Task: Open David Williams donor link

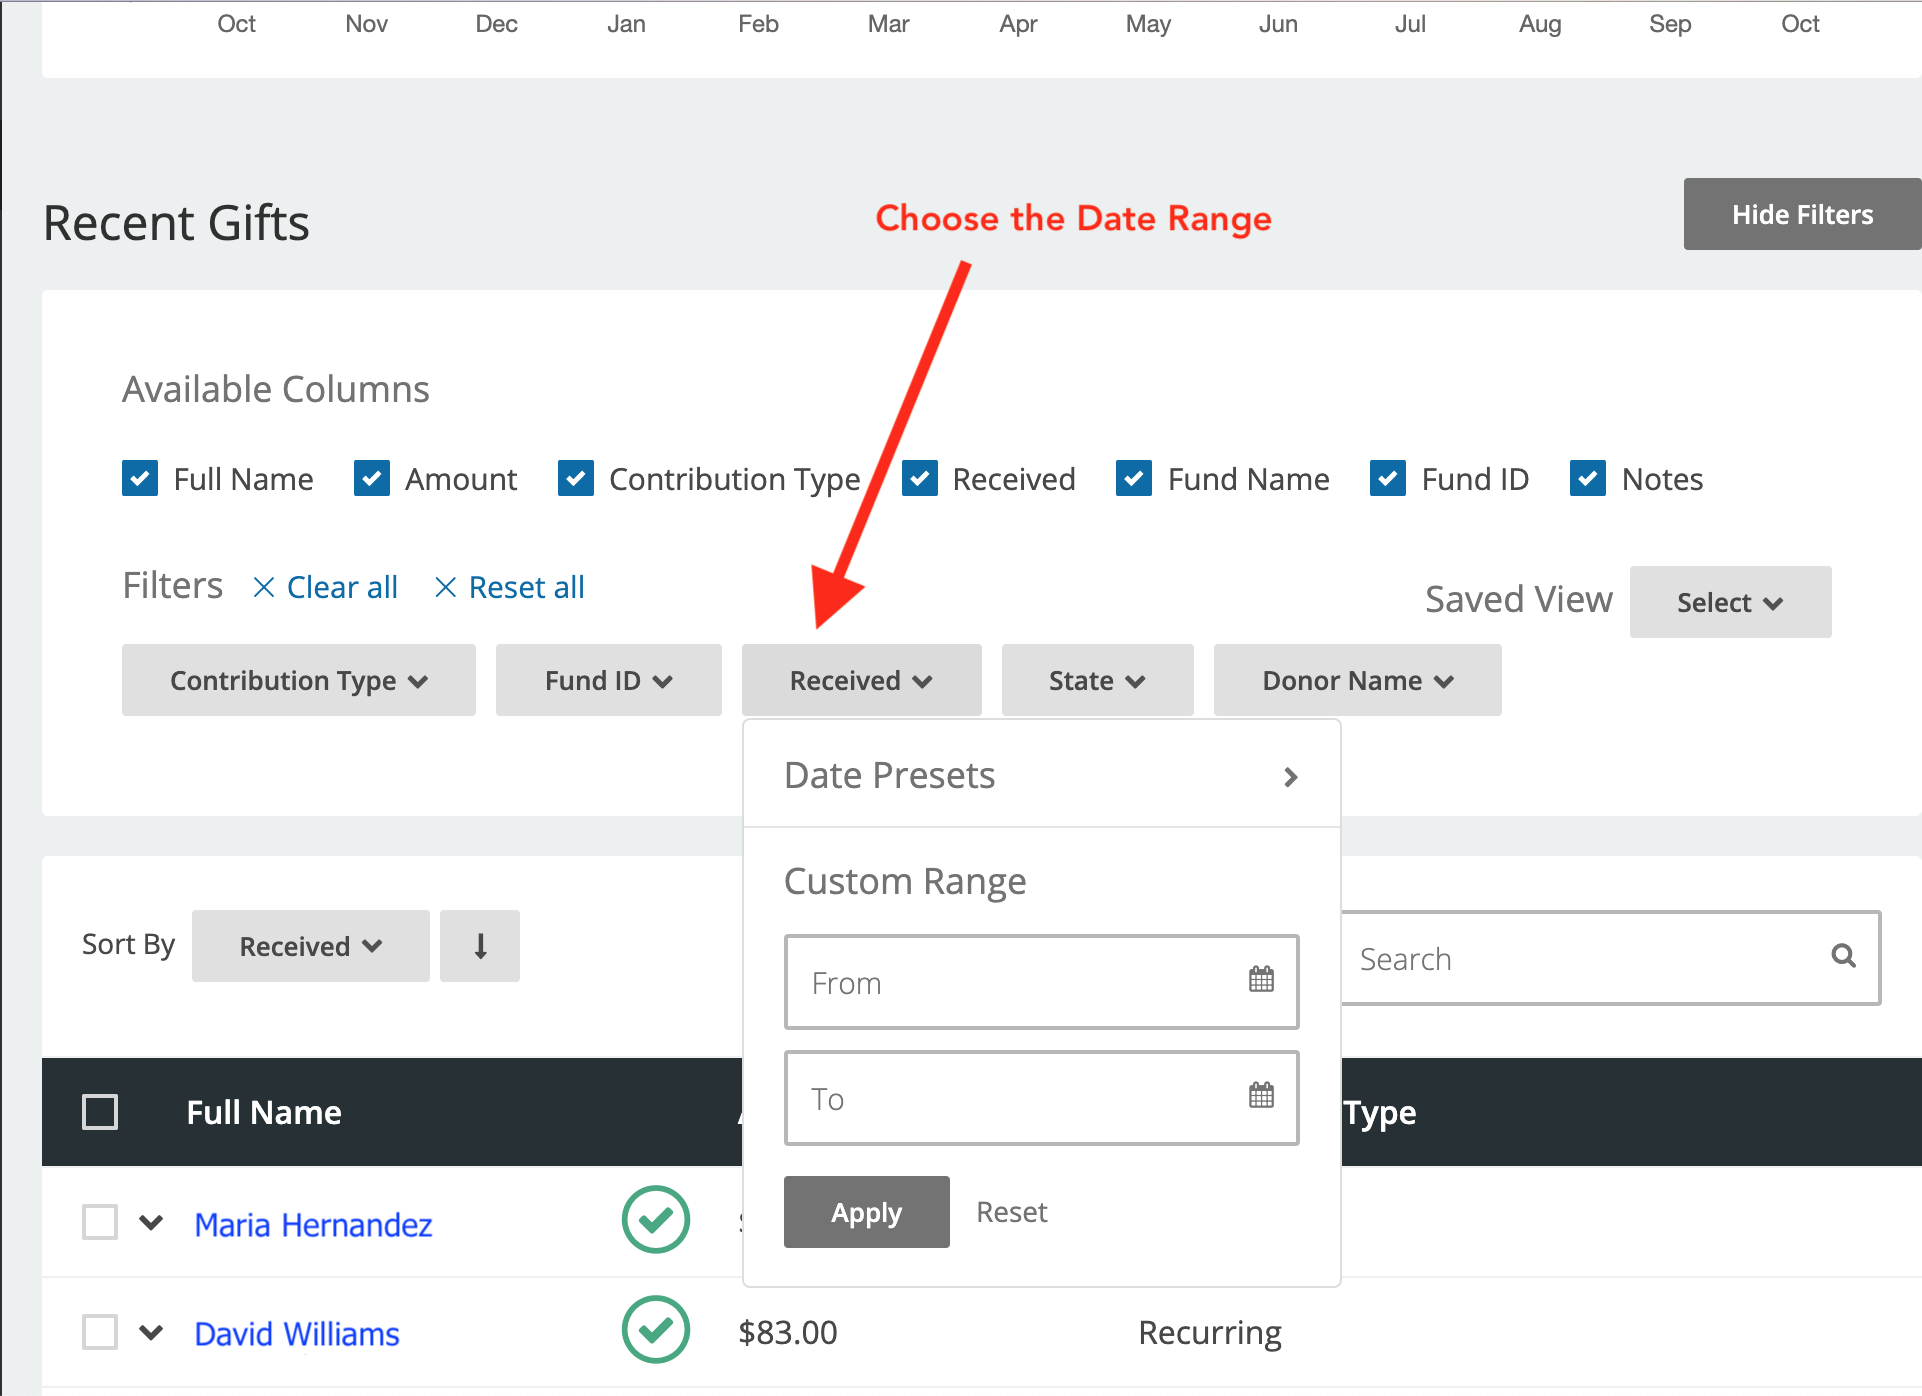Action: (x=297, y=1334)
